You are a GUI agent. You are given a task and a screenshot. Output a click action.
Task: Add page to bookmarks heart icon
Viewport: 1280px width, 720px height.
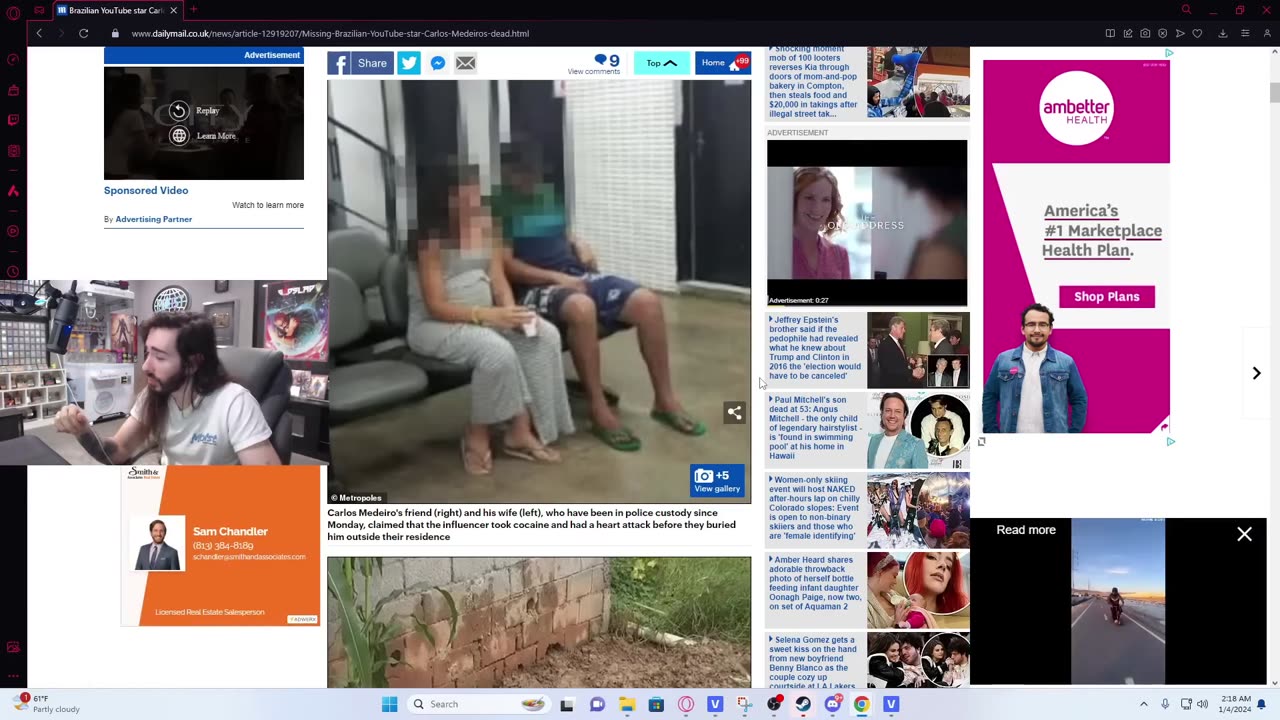click(x=1197, y=33)
